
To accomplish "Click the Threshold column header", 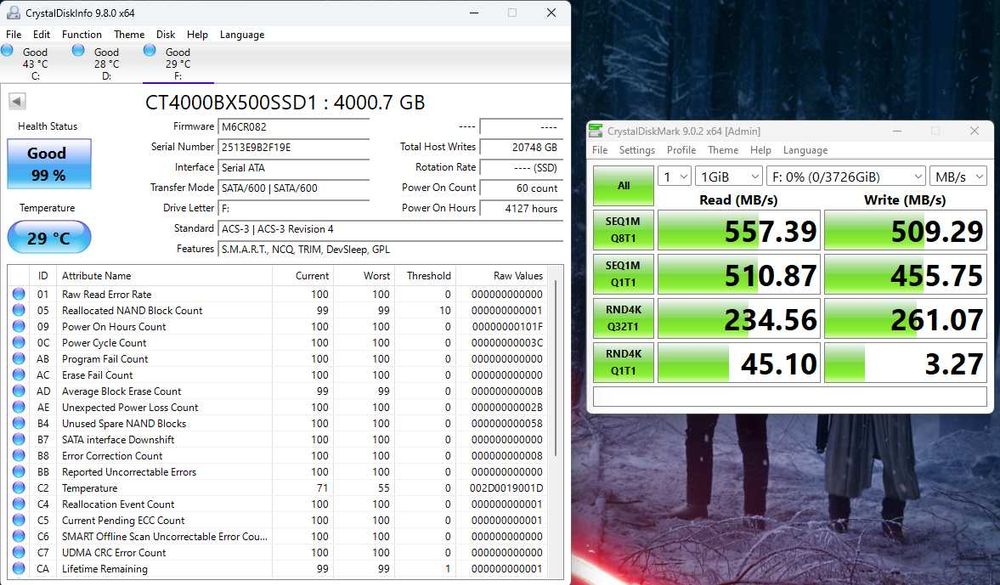I will click(x=425, y=276).
